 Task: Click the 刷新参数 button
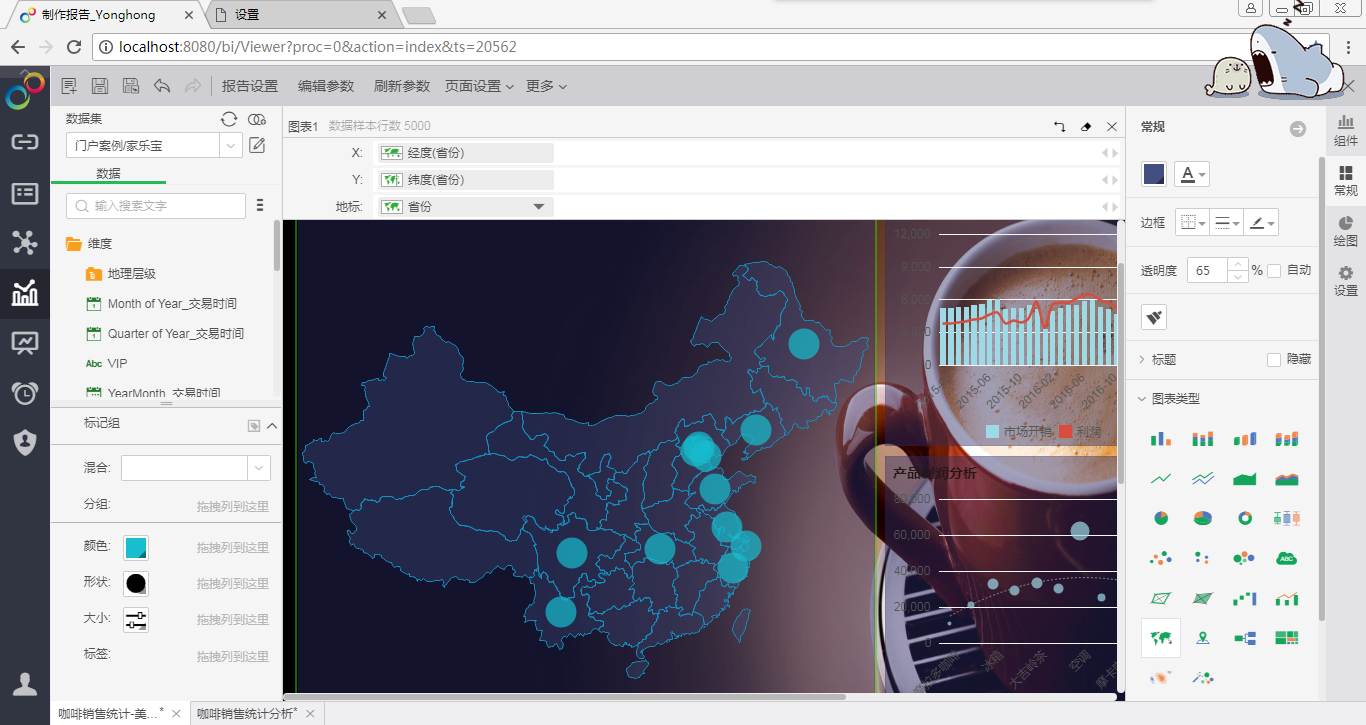pyautogui.click(x=401, y=87)
